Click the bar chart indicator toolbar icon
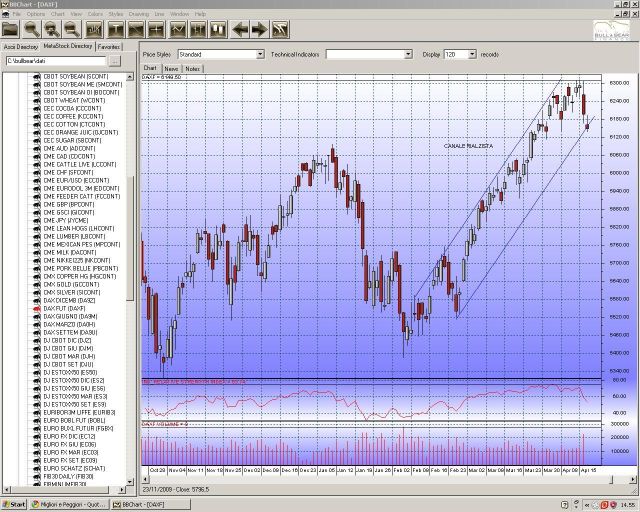 tap(95, 29)
